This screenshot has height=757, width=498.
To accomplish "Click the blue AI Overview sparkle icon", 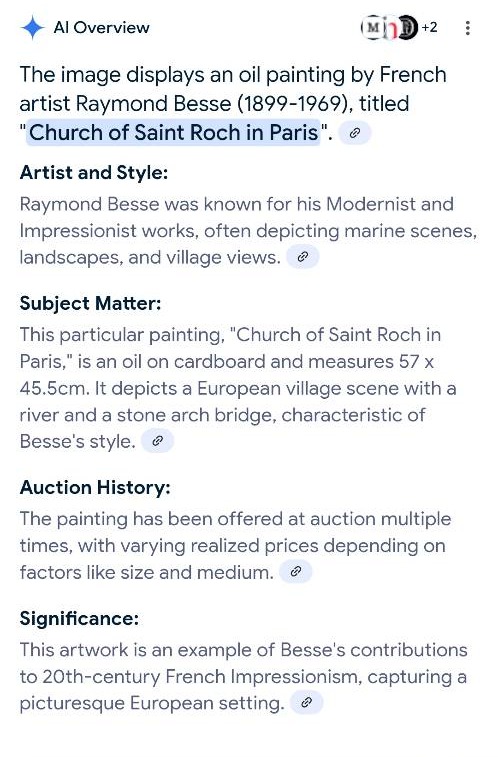I will coord(32,28).
